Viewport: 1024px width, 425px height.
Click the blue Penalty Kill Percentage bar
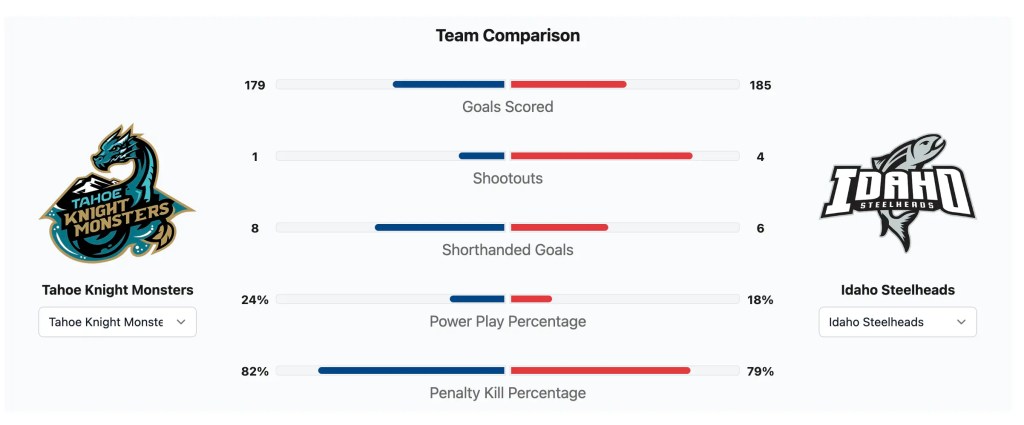411,370
